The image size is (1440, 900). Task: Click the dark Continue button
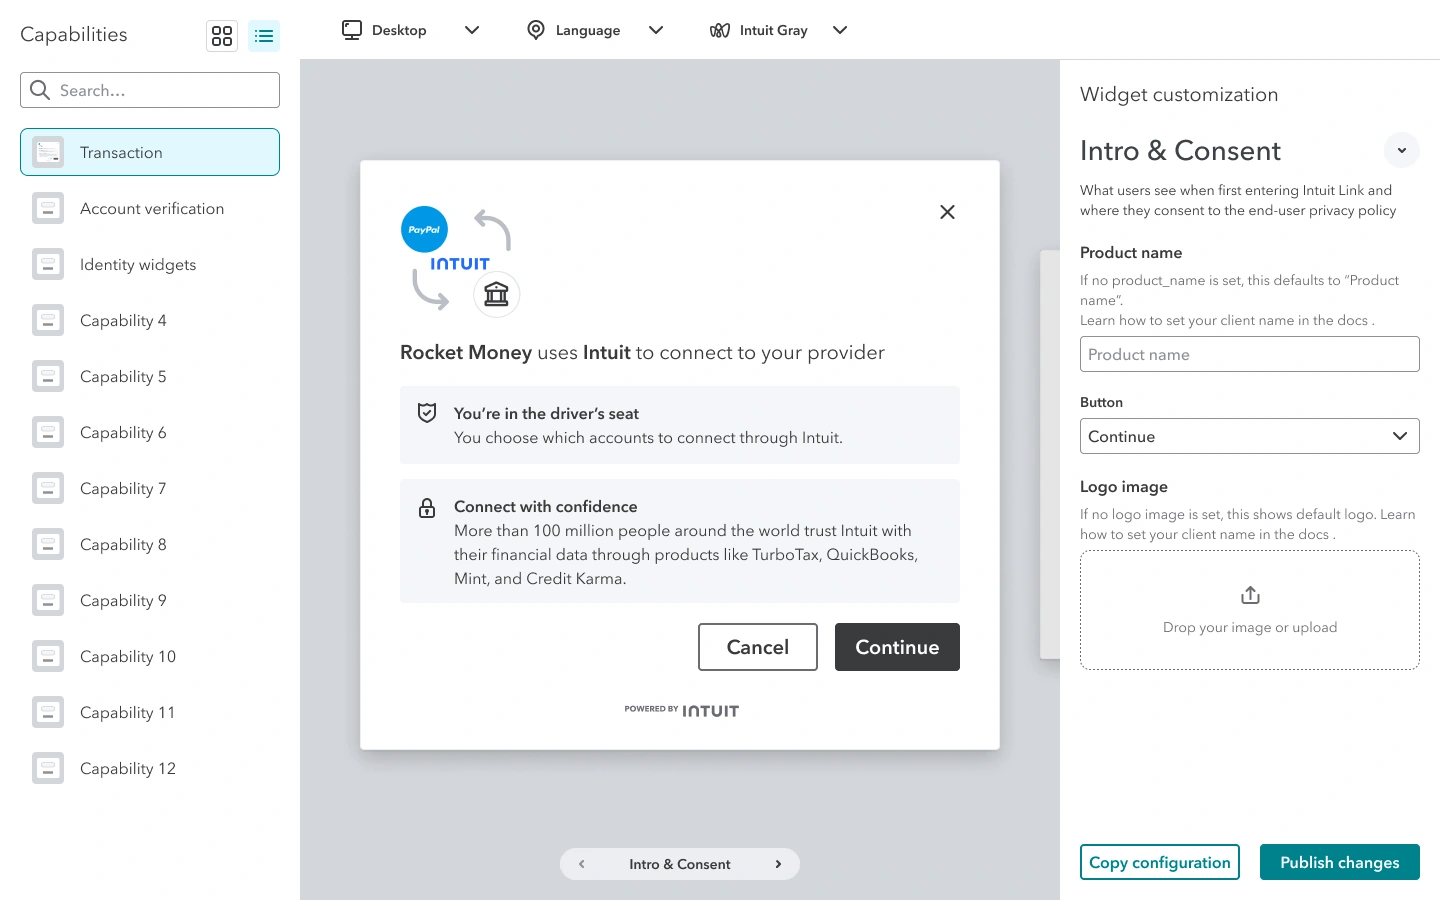(897, 647)
